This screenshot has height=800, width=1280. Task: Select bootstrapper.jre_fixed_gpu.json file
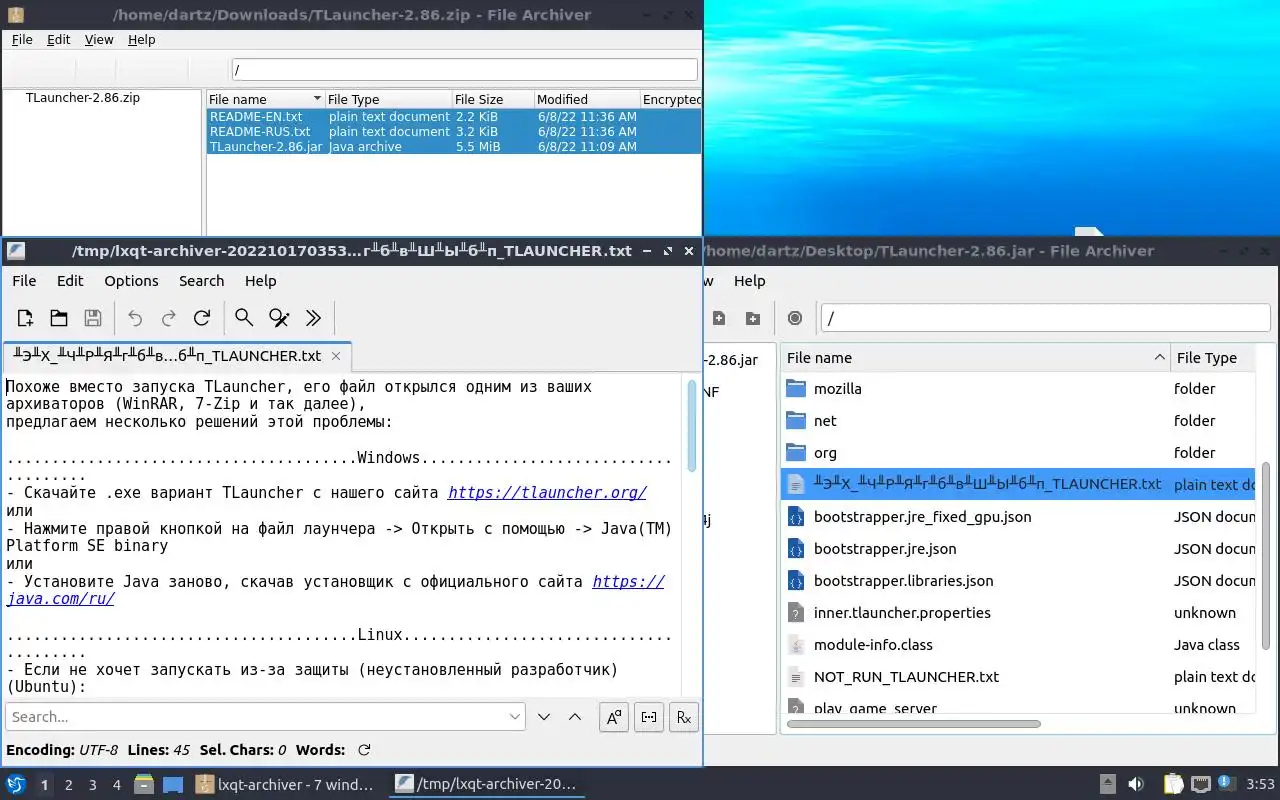pos(1018,517)
